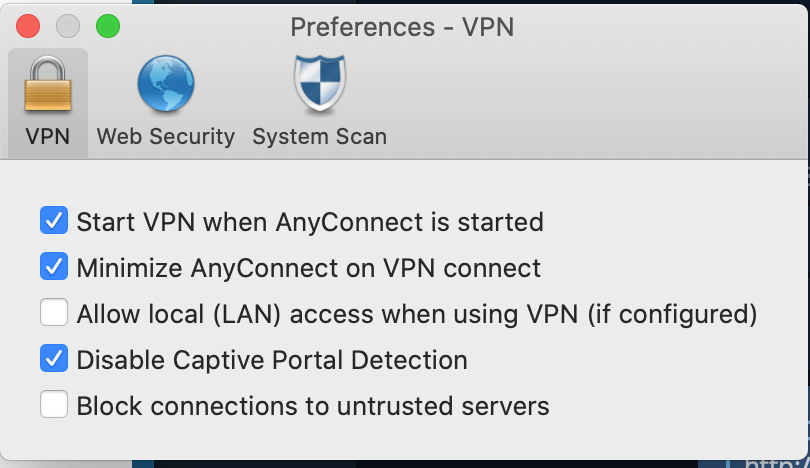Click the "Start VPN when AnyConnect is started" text
This screenshot has height=468, width=810.
point(310,221)
